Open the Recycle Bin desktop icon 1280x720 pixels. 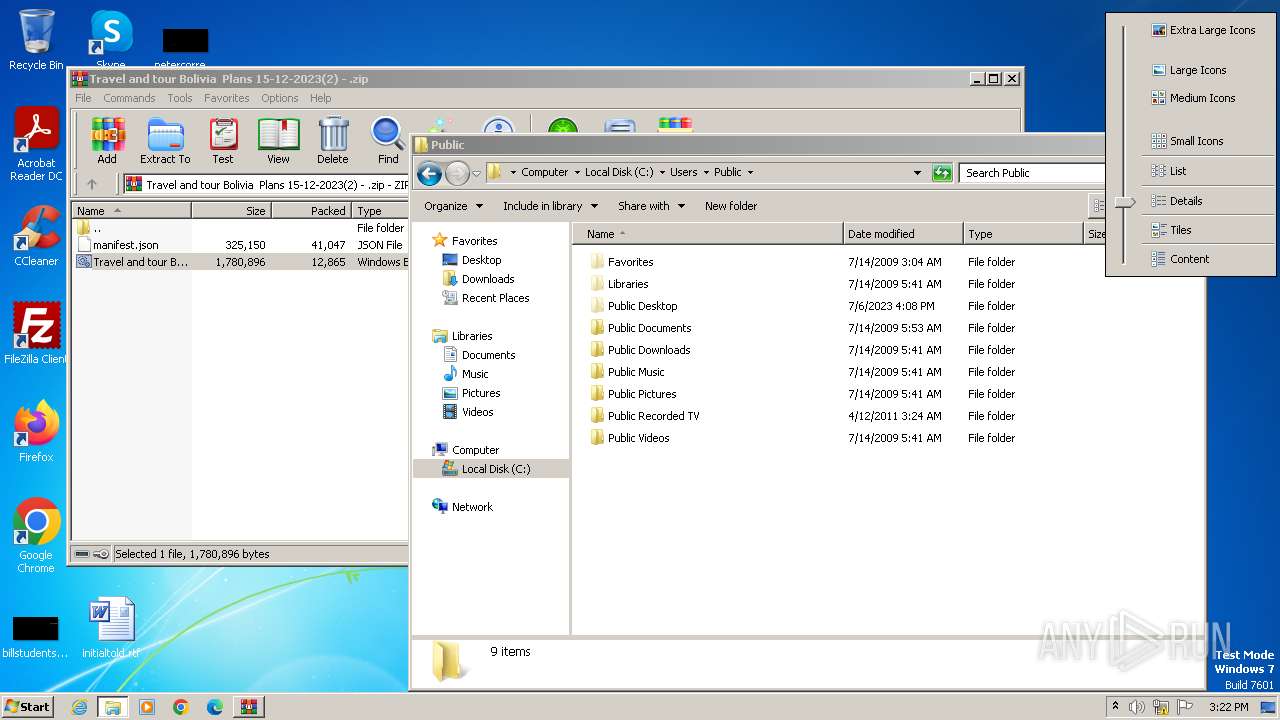36,40
